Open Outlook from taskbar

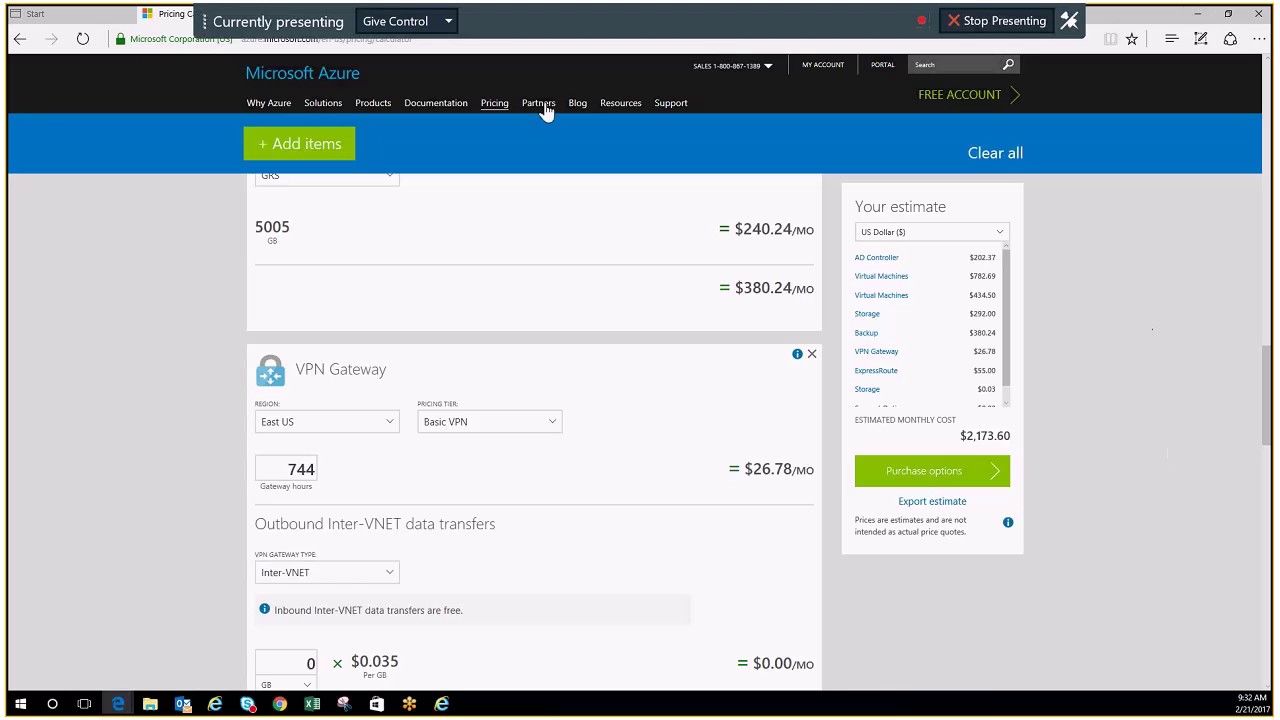(x=183, y=704)
